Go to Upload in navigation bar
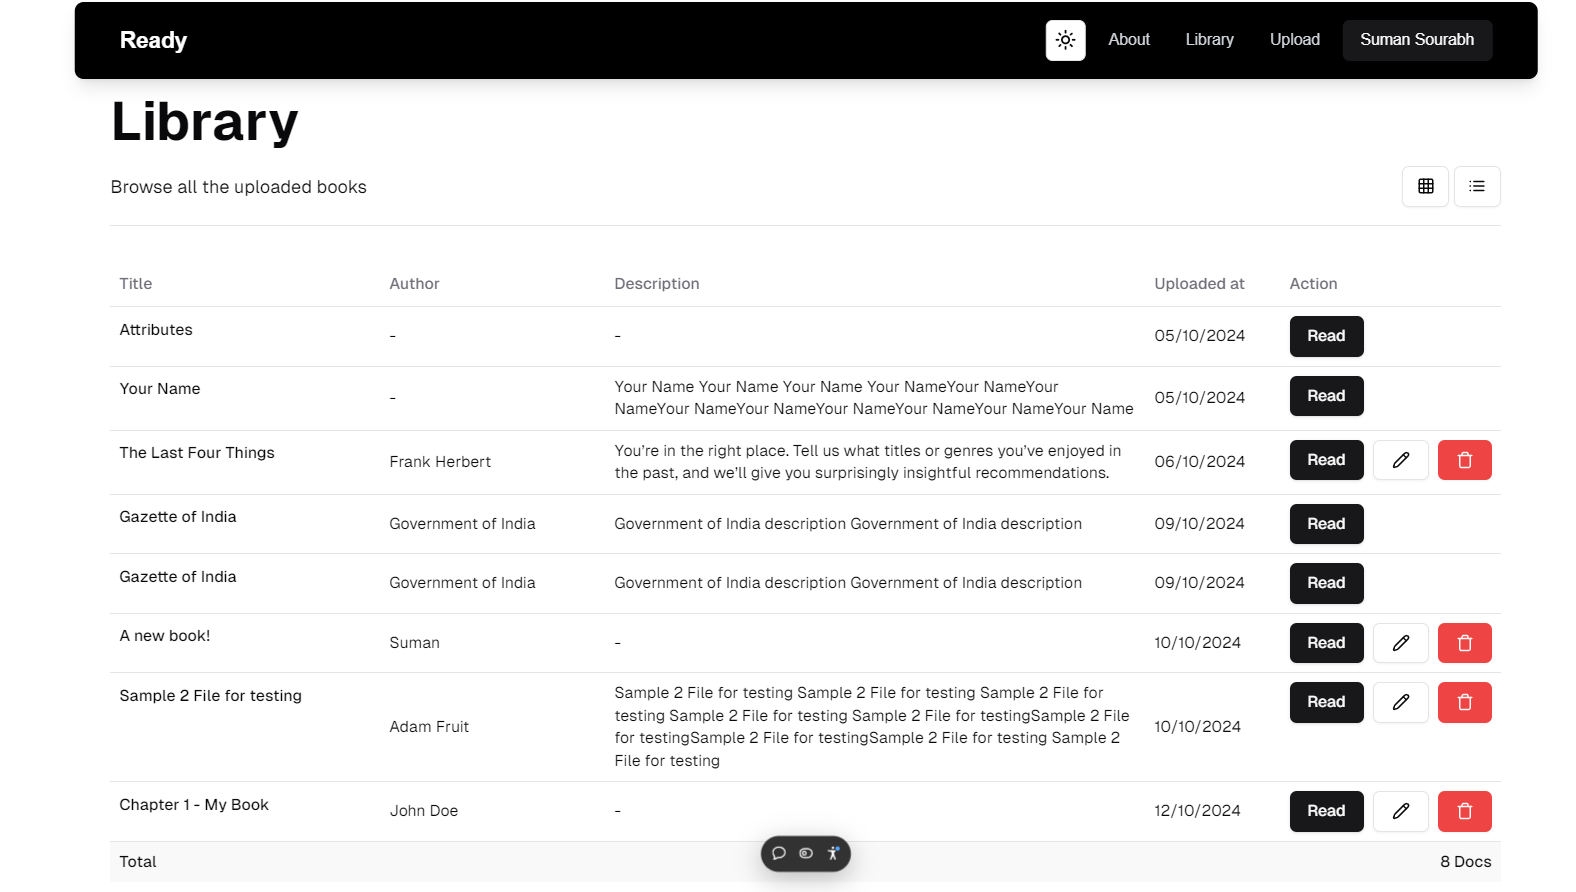Viewport: 1576px width, 892px height. (1294, 40)
